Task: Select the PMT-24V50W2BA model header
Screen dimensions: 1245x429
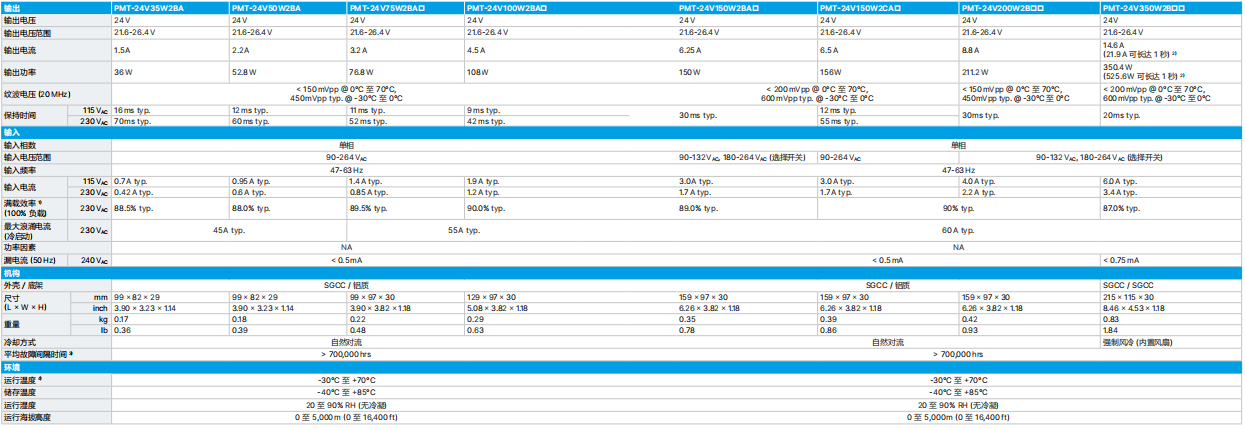Action: [x=266, y=7]
